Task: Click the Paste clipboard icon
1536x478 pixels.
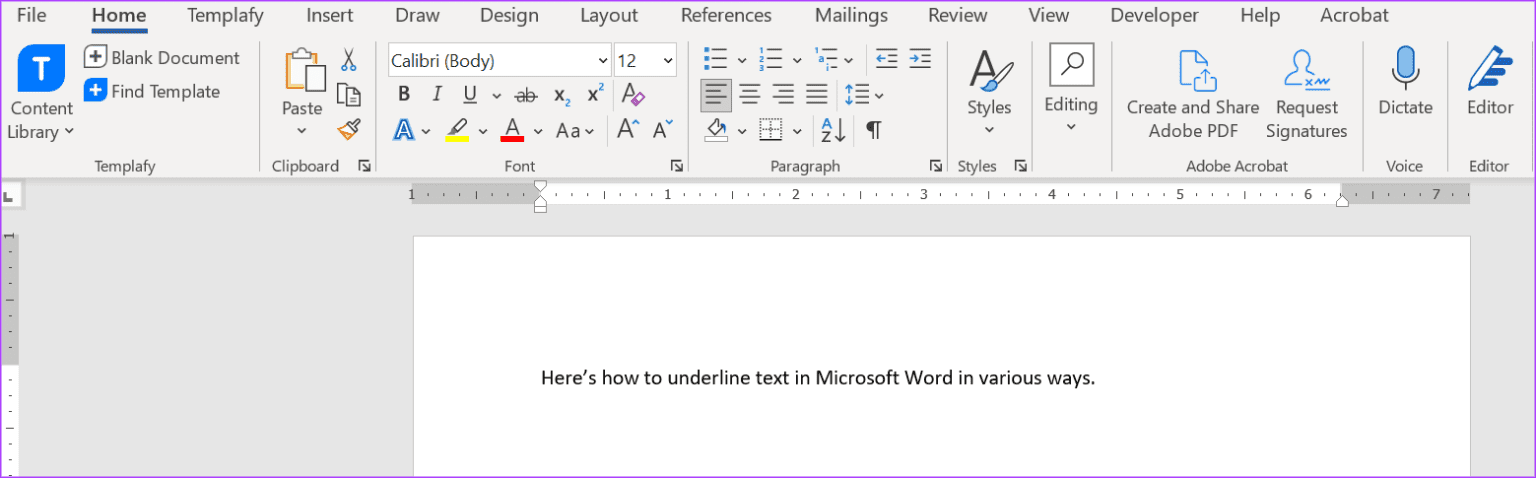Action: (304, 70)
